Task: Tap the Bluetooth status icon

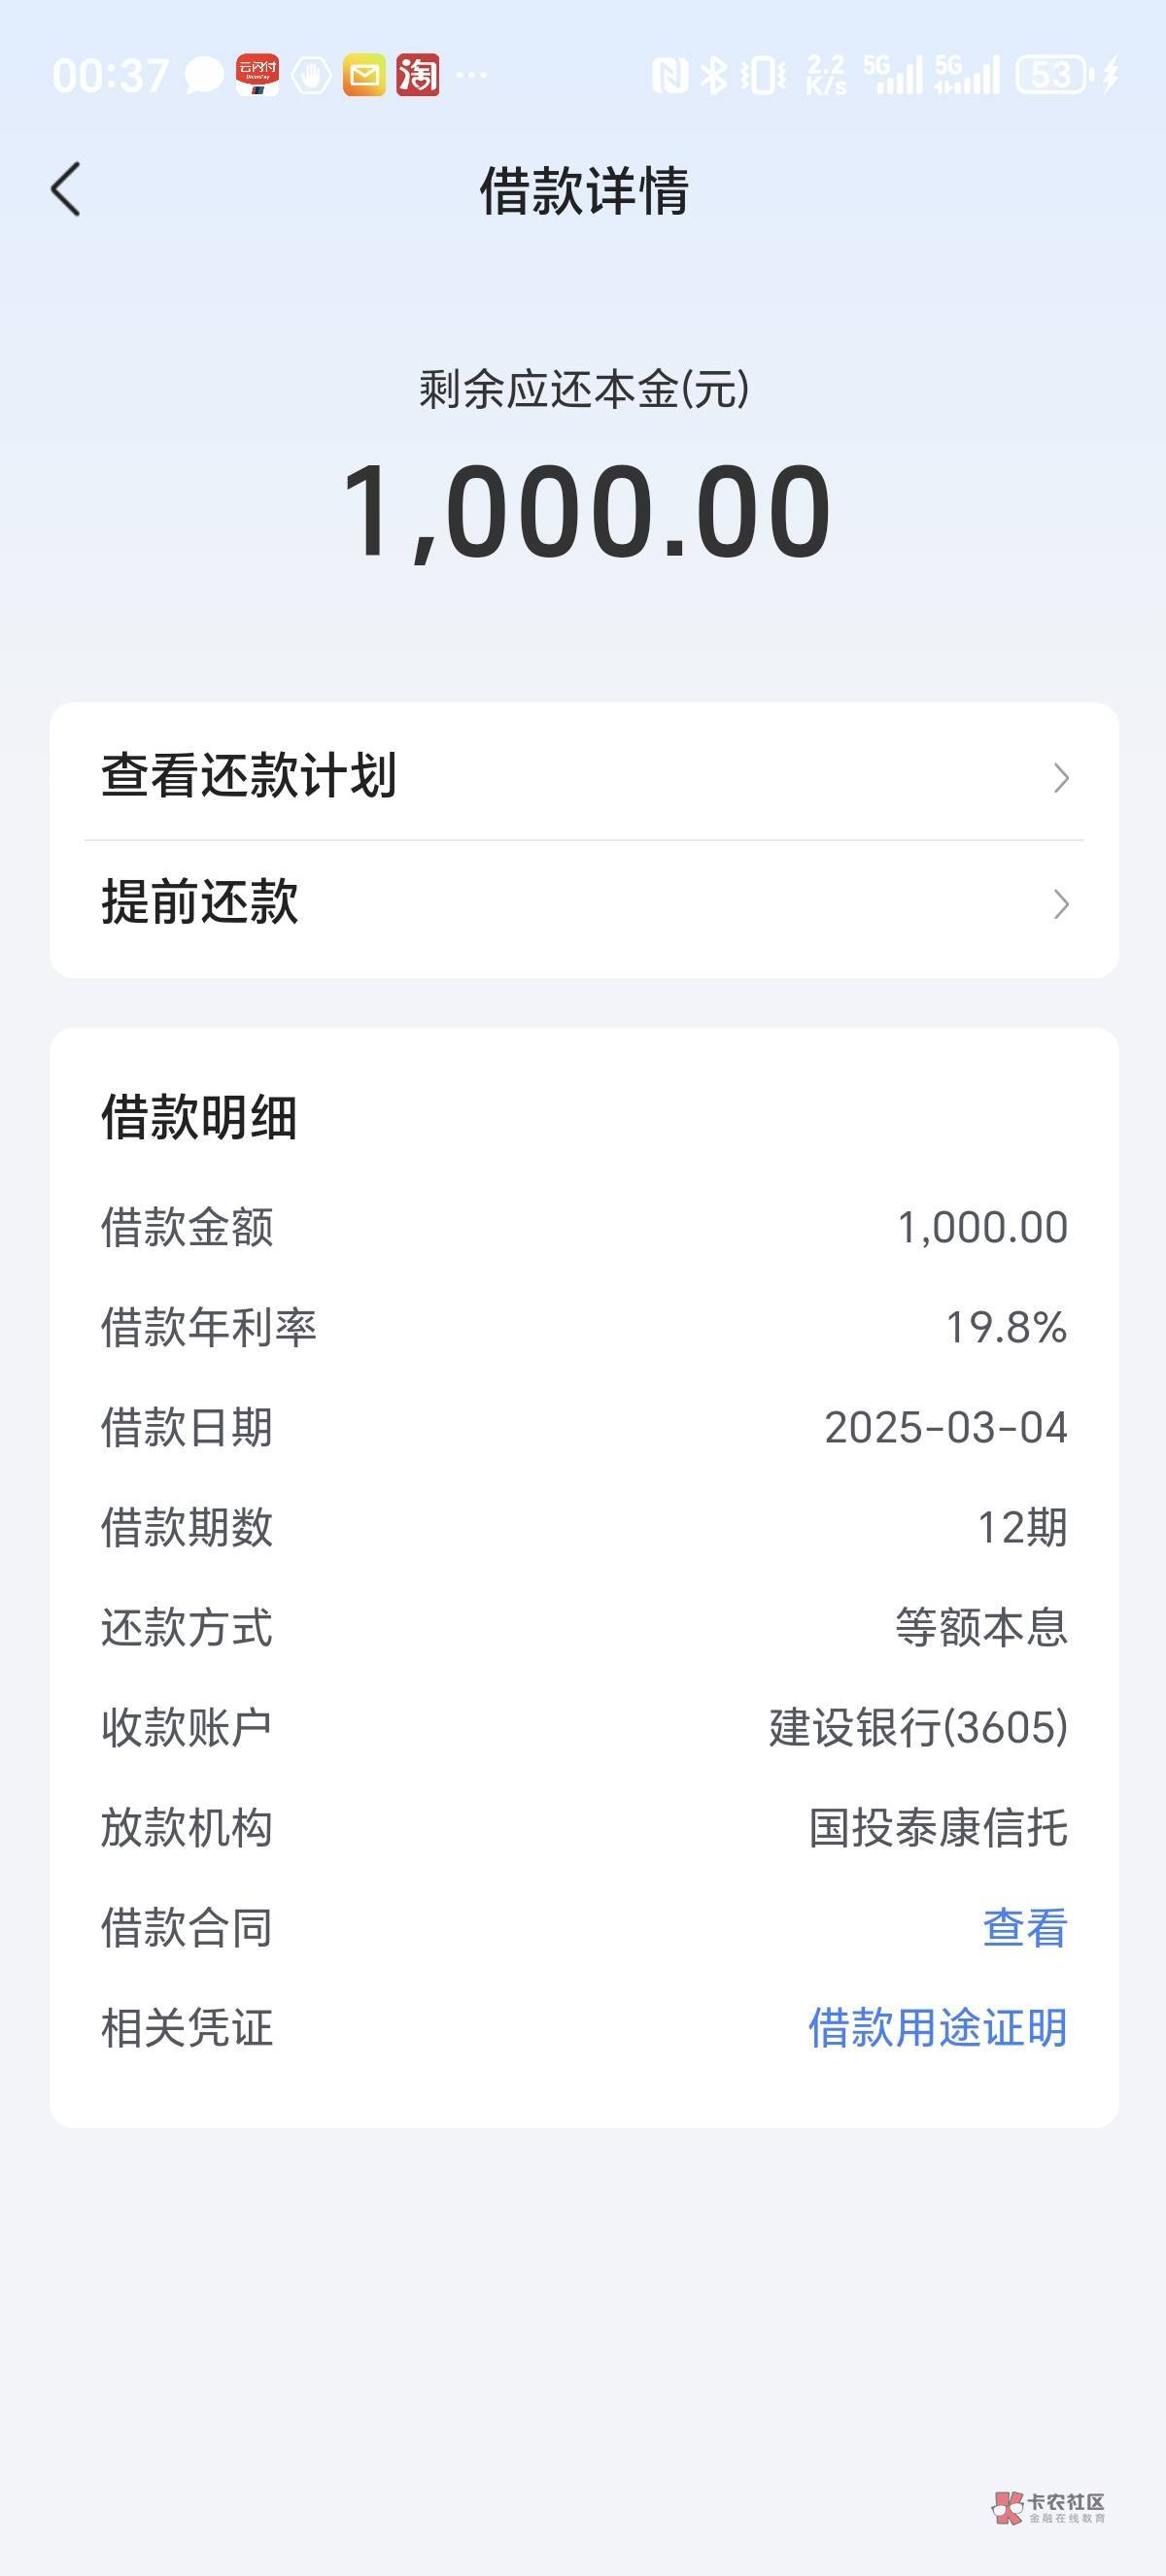Action: point(713,75)
